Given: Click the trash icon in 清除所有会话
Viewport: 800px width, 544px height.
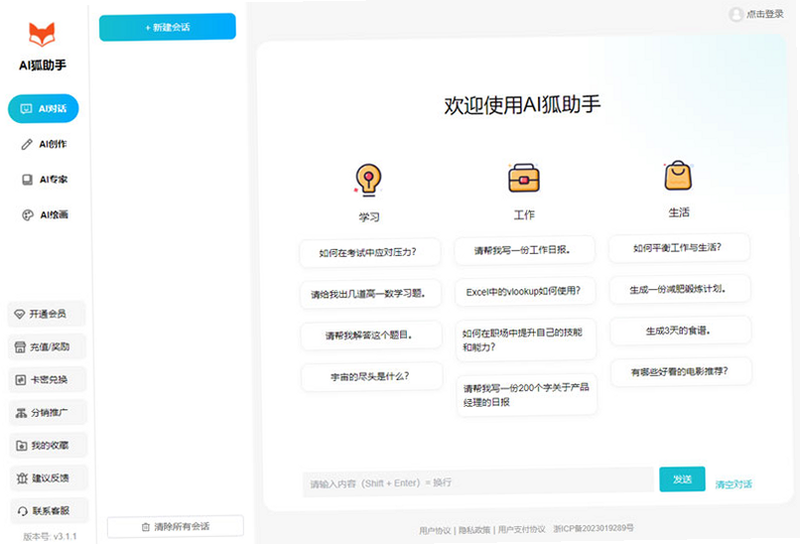Looking at the screenshot, I should coord(146,527).
